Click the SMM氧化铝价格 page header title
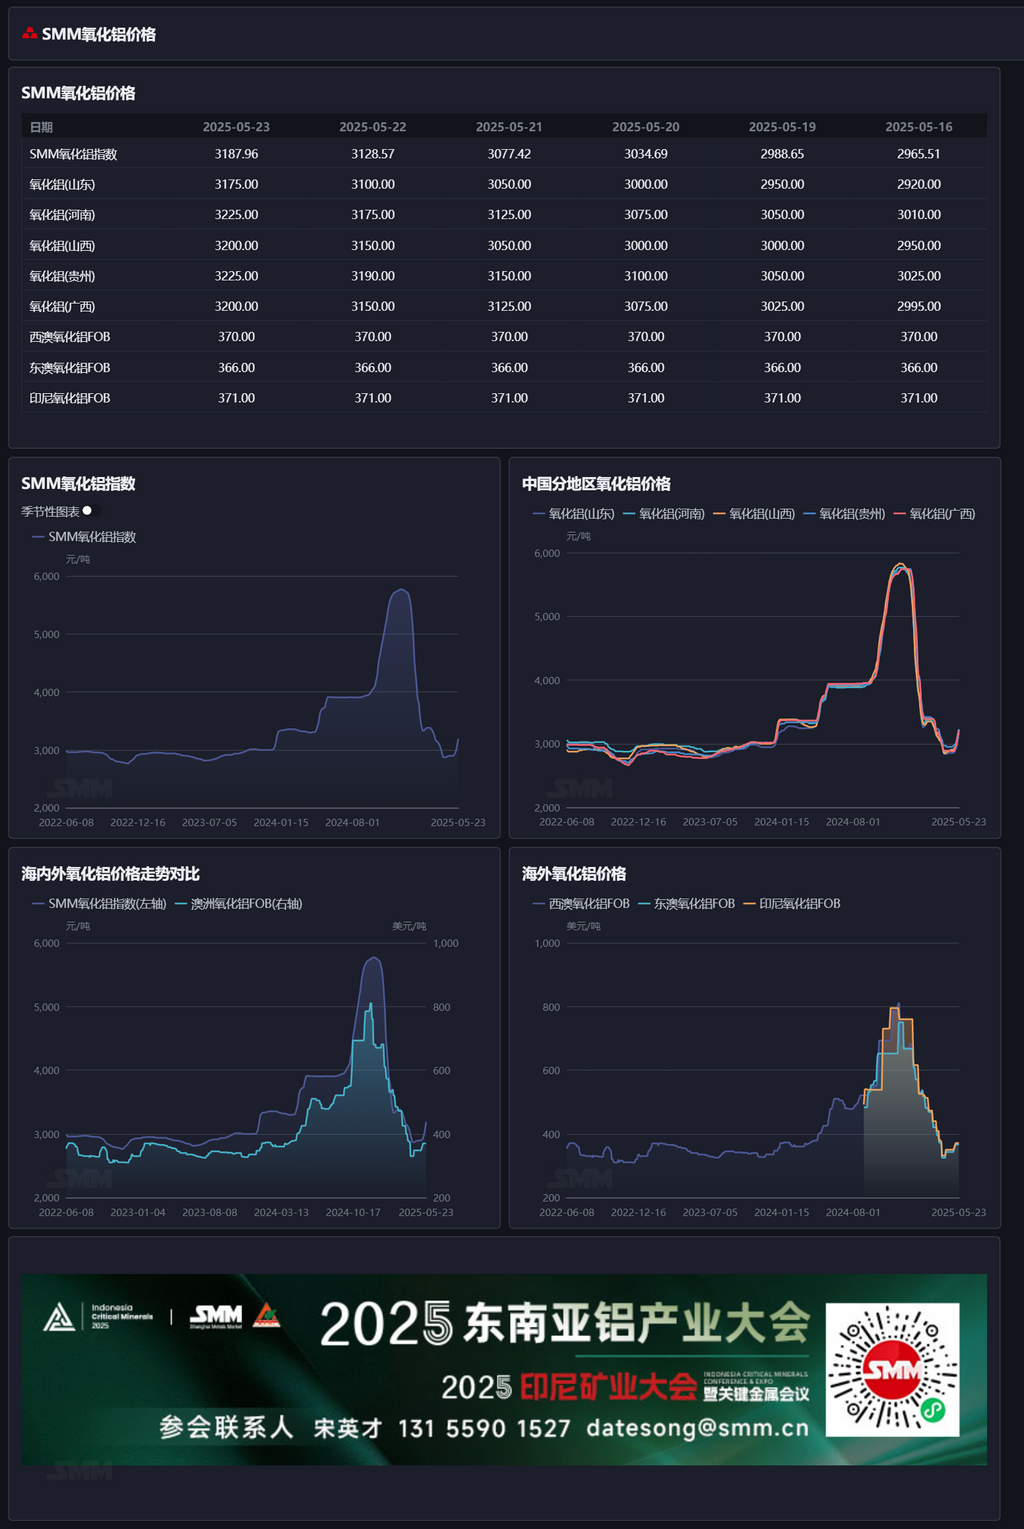This screenshot has height=1529, width=1024. [x=99, y=34]
